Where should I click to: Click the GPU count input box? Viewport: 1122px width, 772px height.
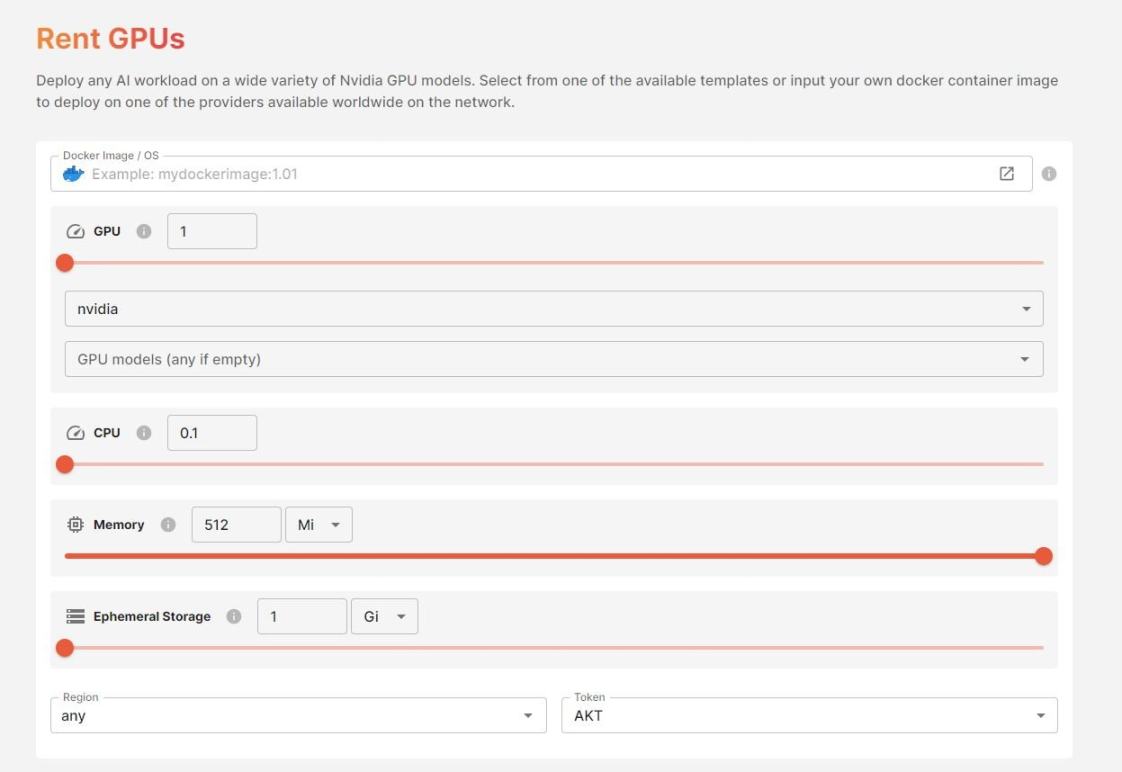212,231
